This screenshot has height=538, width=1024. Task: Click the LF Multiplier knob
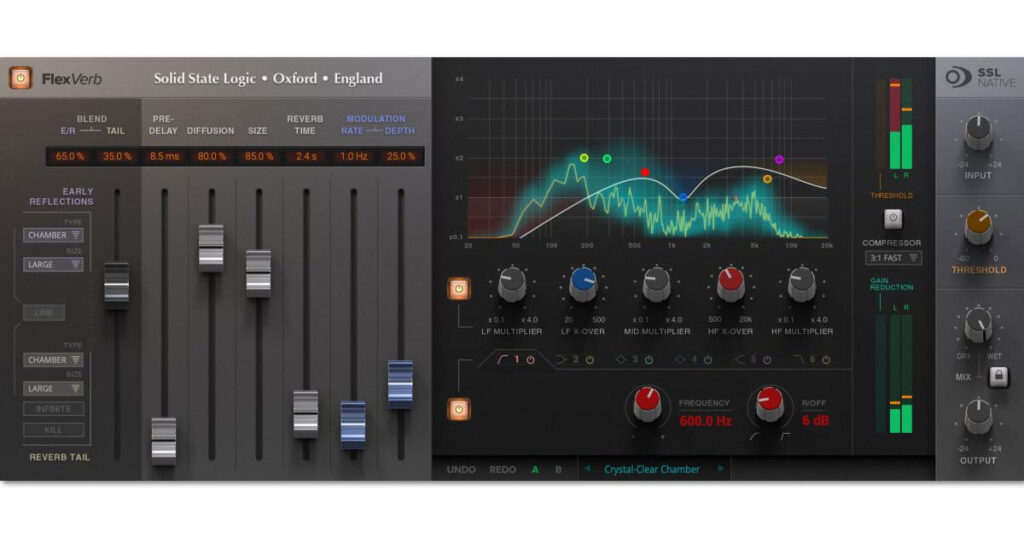click(512, 284)
